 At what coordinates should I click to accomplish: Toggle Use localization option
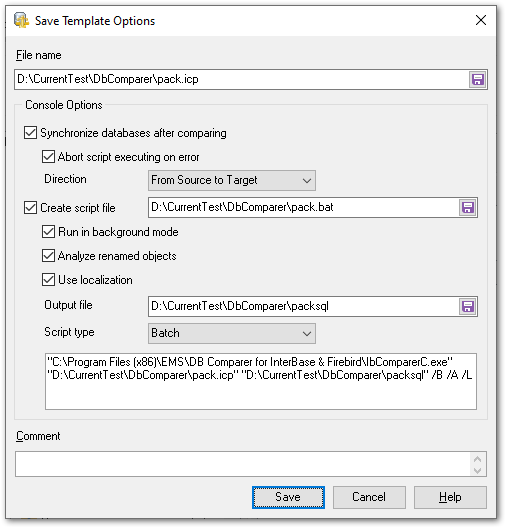pos(48,279)
